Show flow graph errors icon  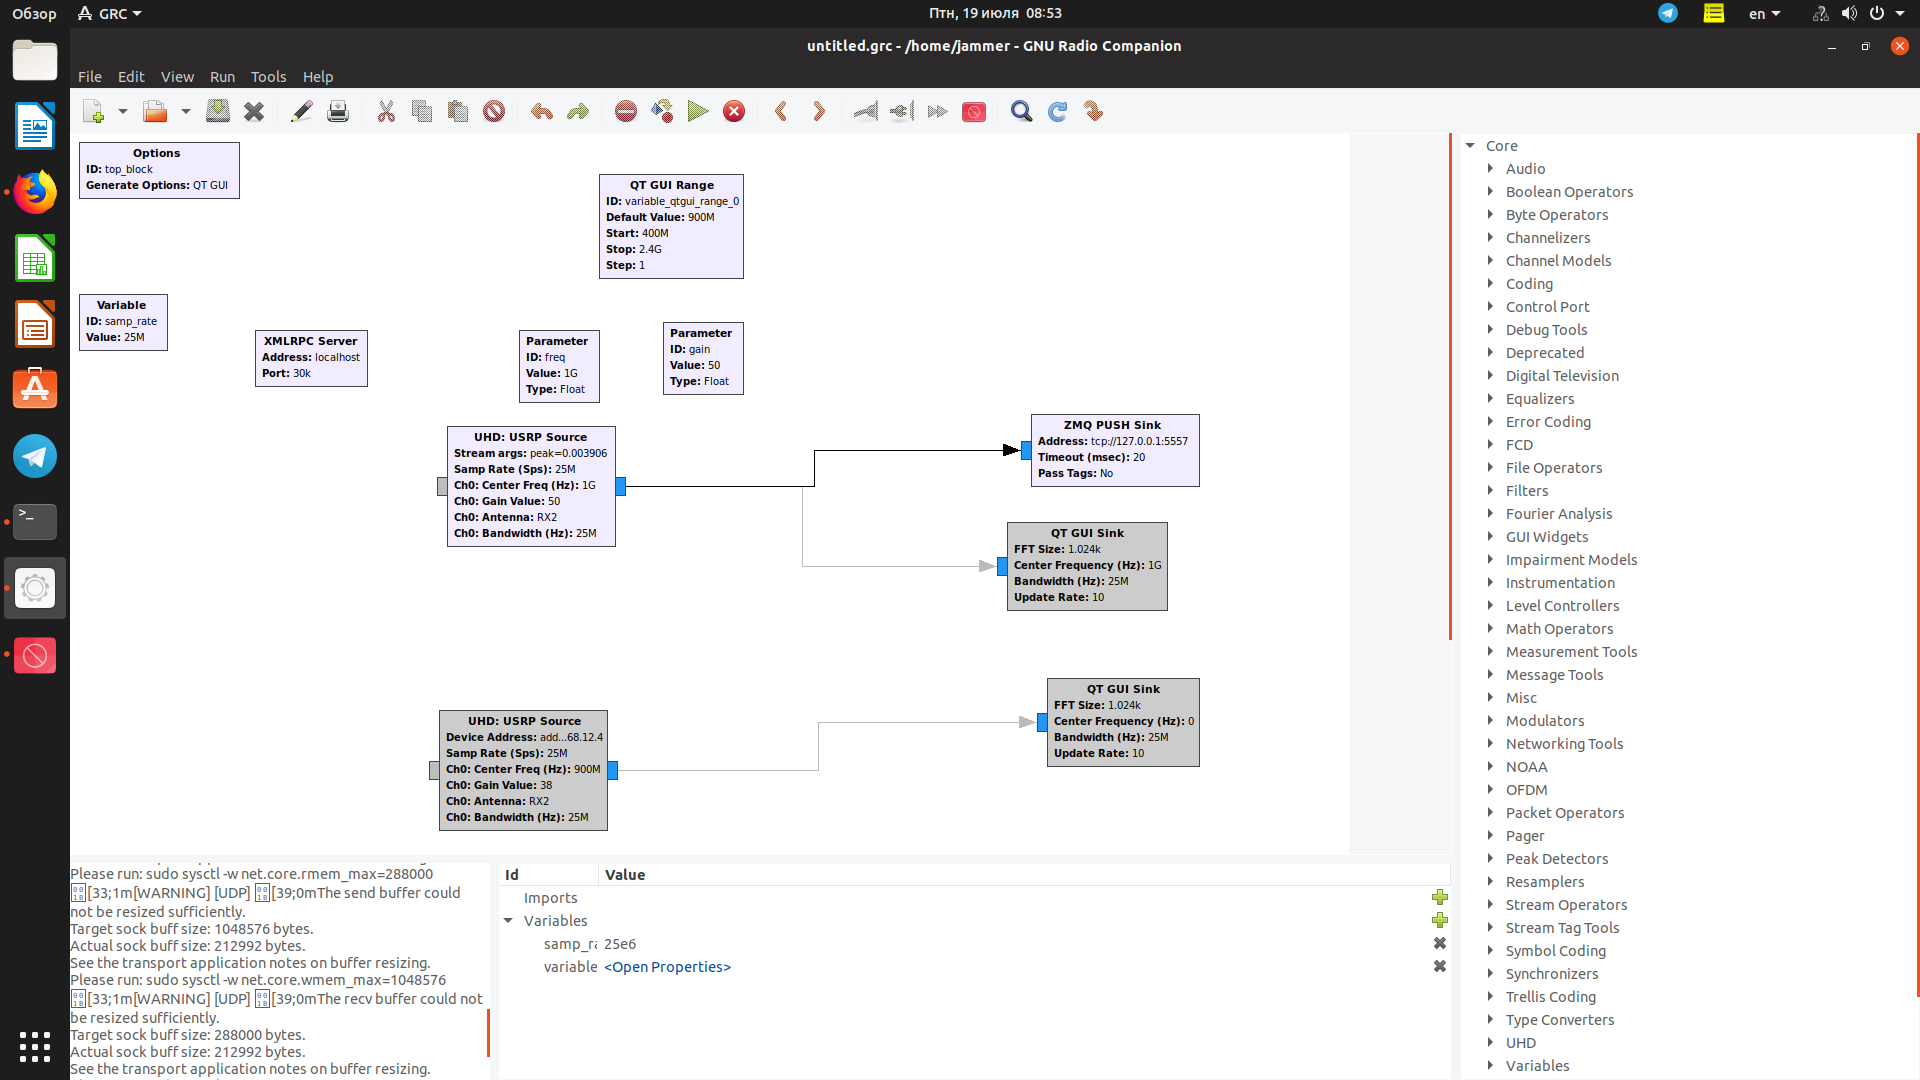pyautogui.click(x=626, y=112)
